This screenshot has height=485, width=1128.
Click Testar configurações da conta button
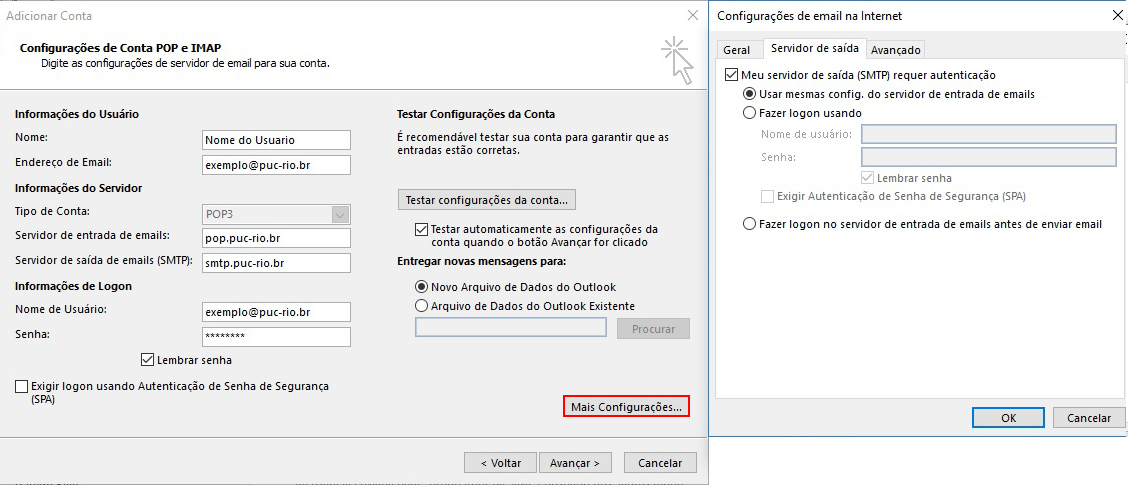click(487, 199)
